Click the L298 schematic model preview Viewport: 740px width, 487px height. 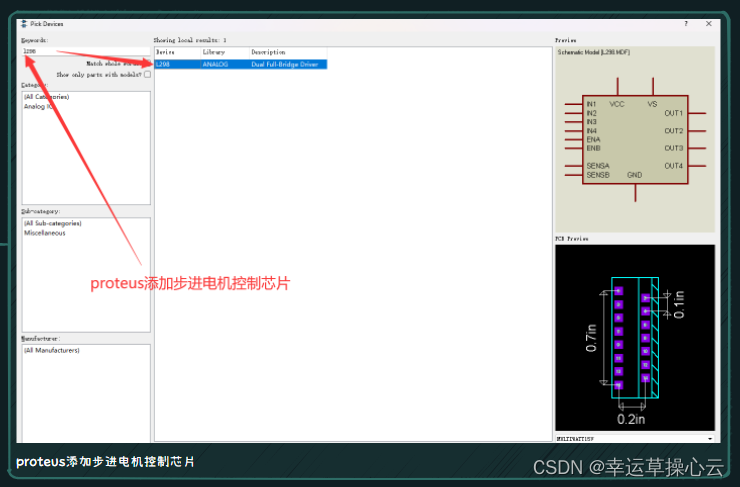click(635, 139)
